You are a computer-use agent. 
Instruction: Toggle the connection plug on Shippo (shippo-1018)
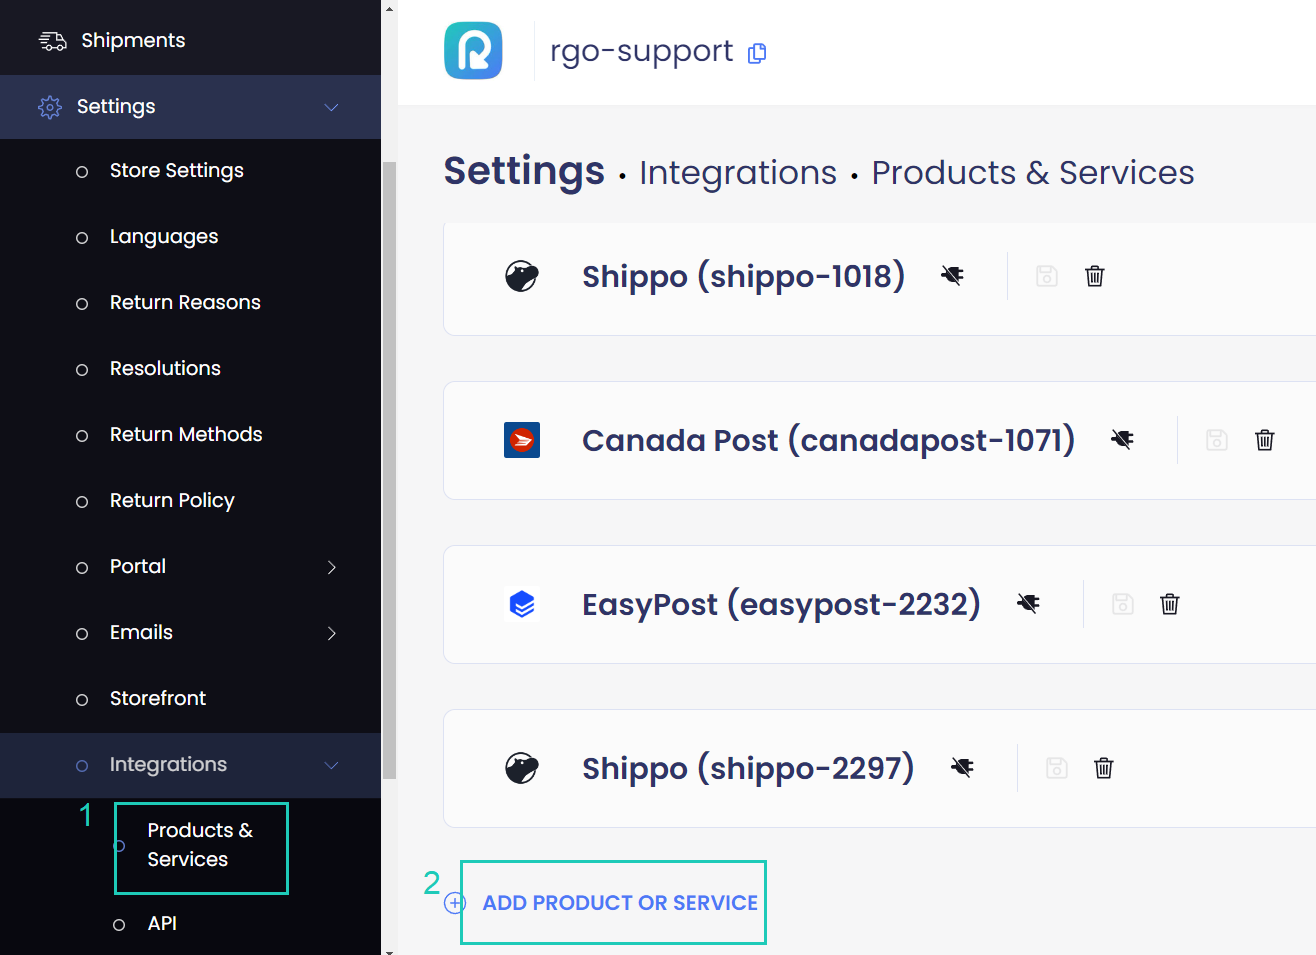(x=952, y=275)
